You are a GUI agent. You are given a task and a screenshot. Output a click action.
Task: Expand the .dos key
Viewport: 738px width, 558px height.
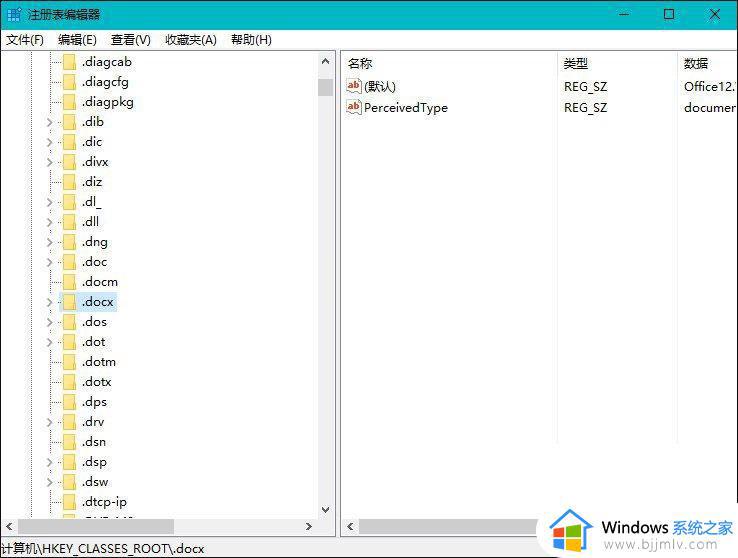tap(49, 322)
